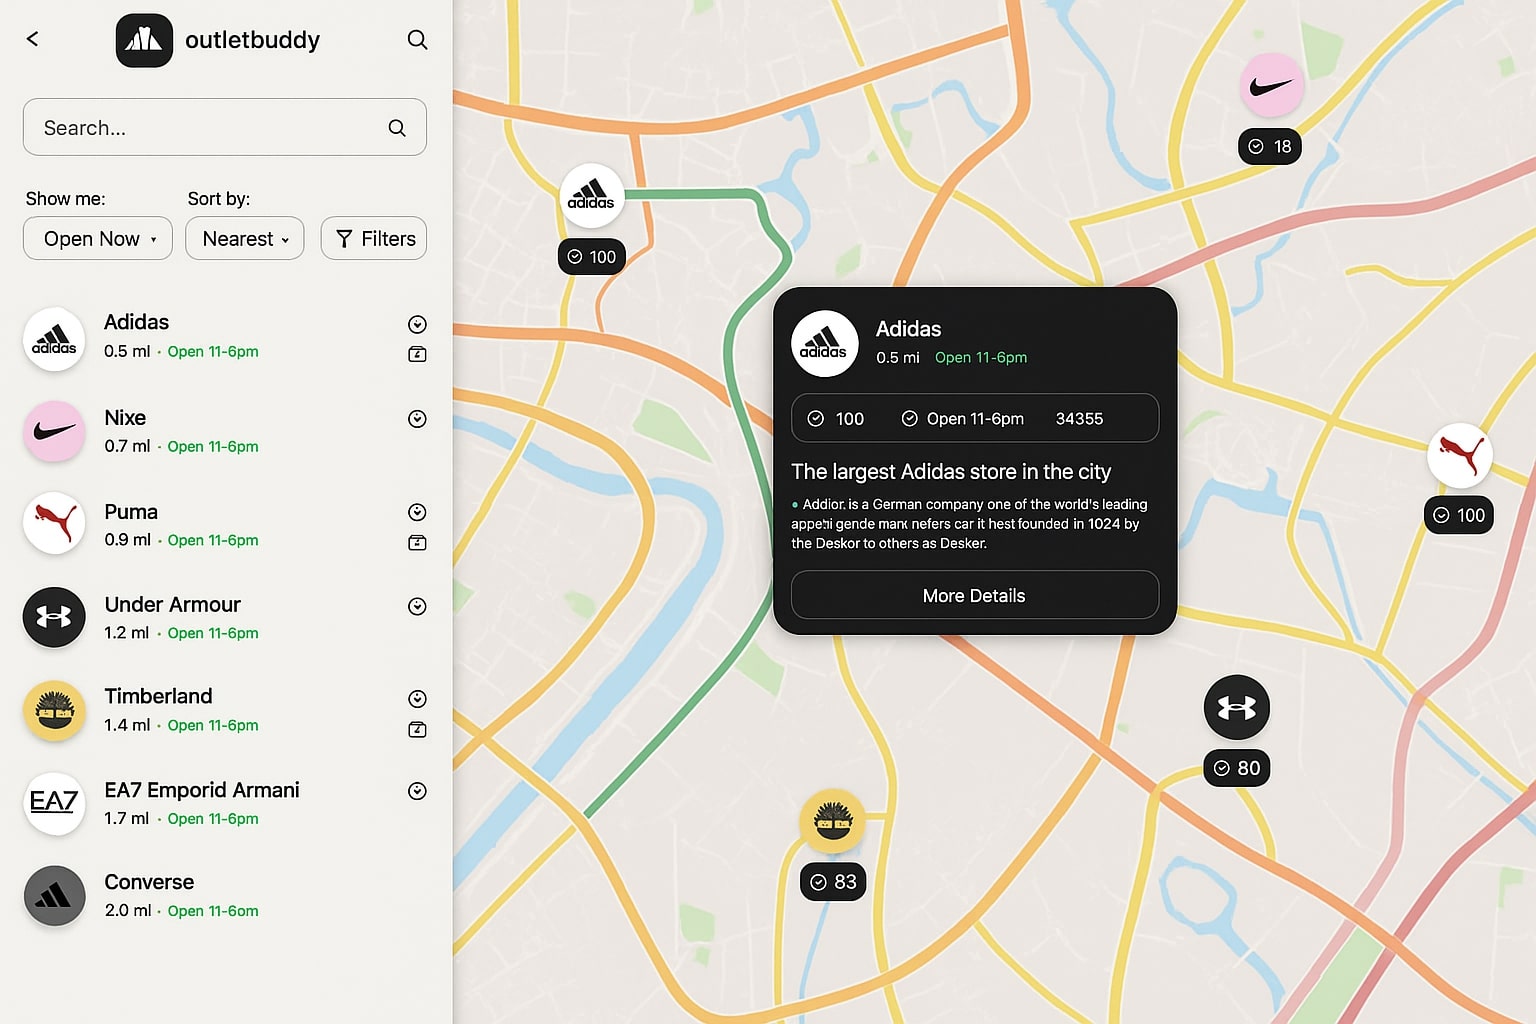Click the Adidas title in the popup card

click(909, 329)
